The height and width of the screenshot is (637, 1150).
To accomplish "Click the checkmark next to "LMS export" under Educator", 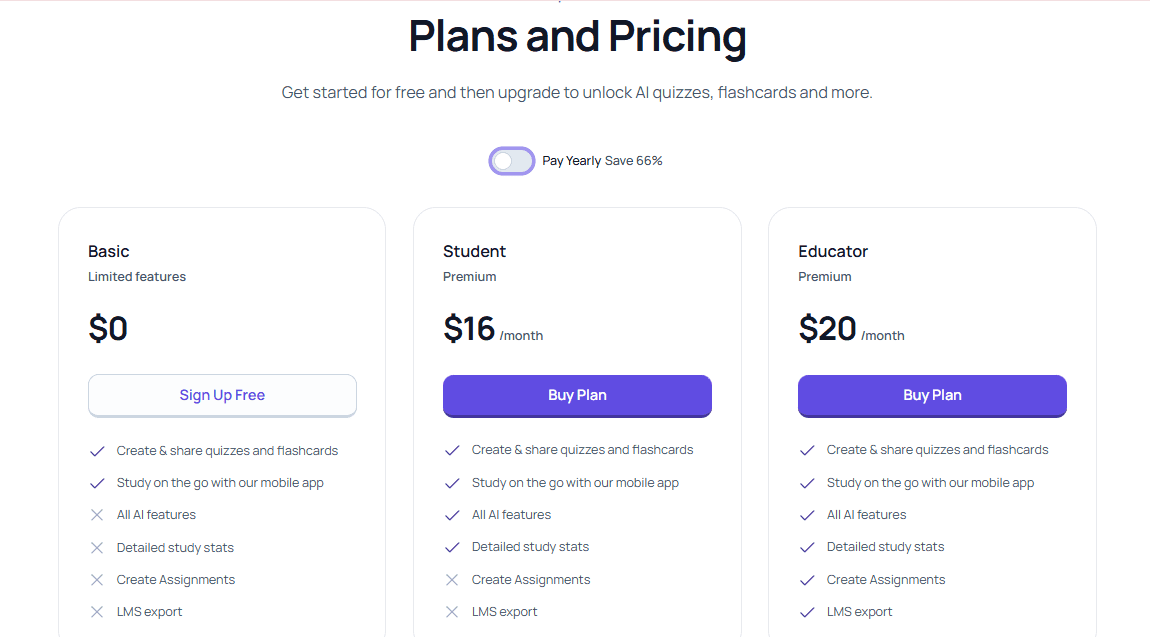I will point(807,611).
